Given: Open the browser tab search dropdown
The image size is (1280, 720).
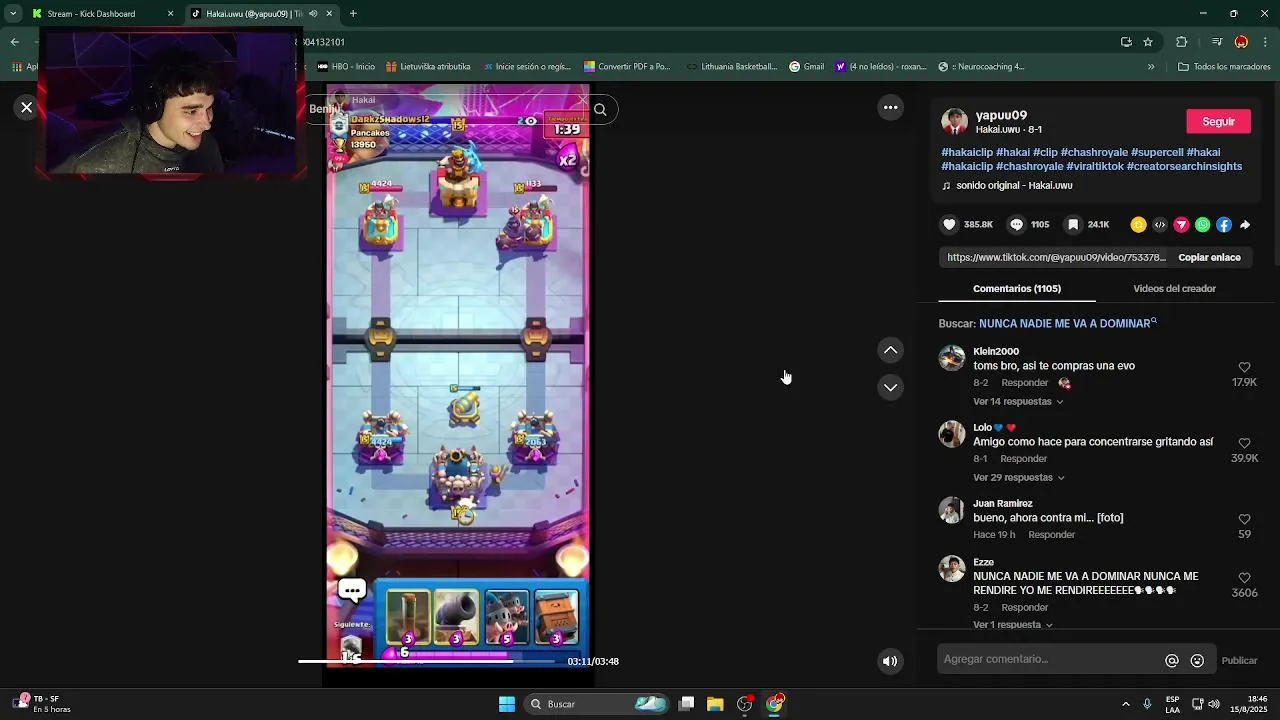Looking at the screenshot, I should (13, 14).
